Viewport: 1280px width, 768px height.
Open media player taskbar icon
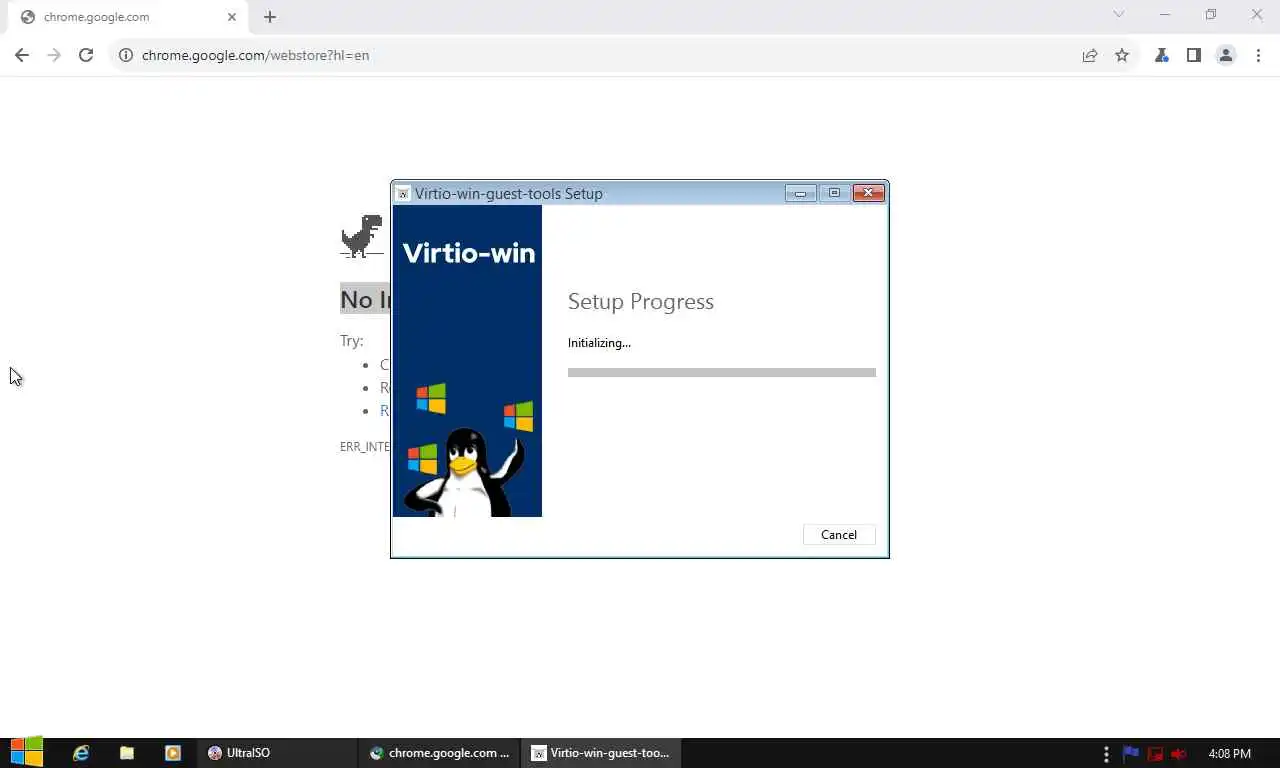[173, 753]
